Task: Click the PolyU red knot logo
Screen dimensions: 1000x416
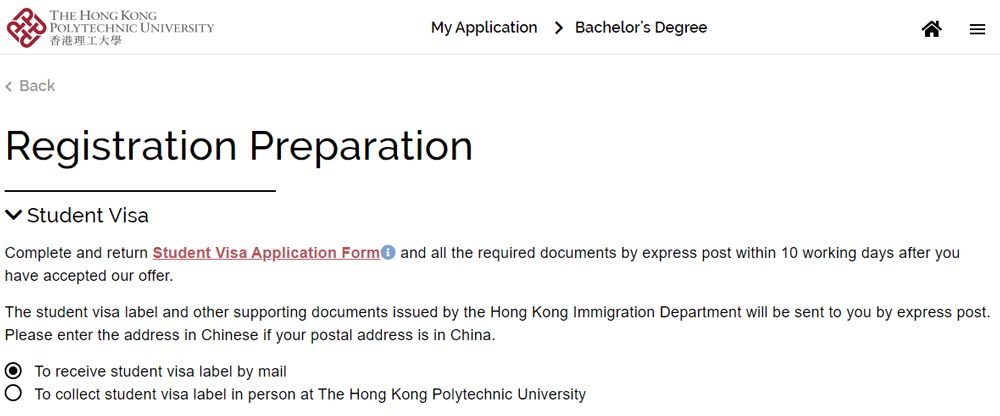Action: pos(26,28)
